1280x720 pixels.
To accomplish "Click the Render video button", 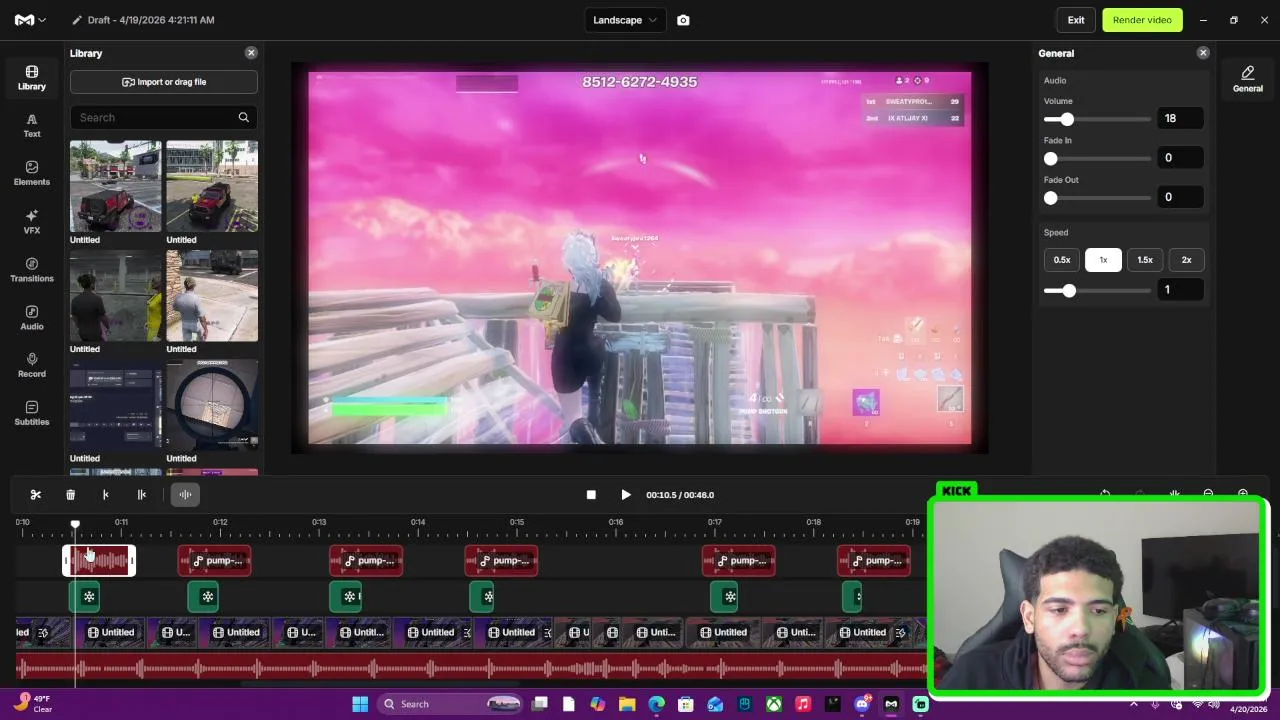I will [1142, 20].
